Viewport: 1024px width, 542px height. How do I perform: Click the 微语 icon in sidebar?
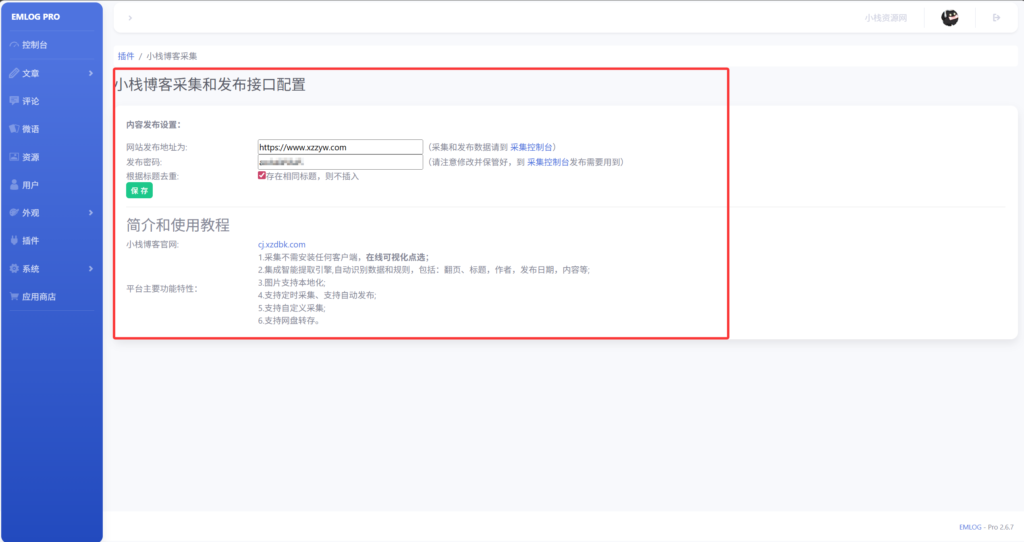pyautogui.click(x=14, y=129)
